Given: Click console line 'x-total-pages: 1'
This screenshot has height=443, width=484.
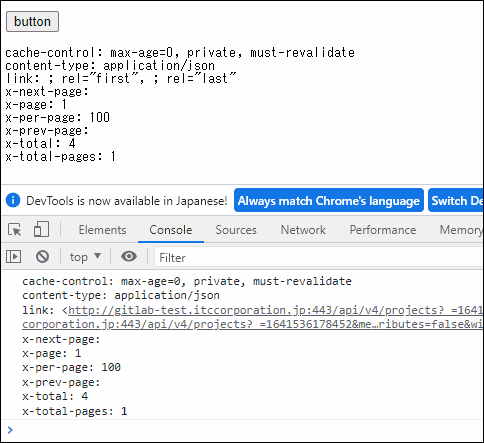Looking at the screenshot, I should (75, 411).
